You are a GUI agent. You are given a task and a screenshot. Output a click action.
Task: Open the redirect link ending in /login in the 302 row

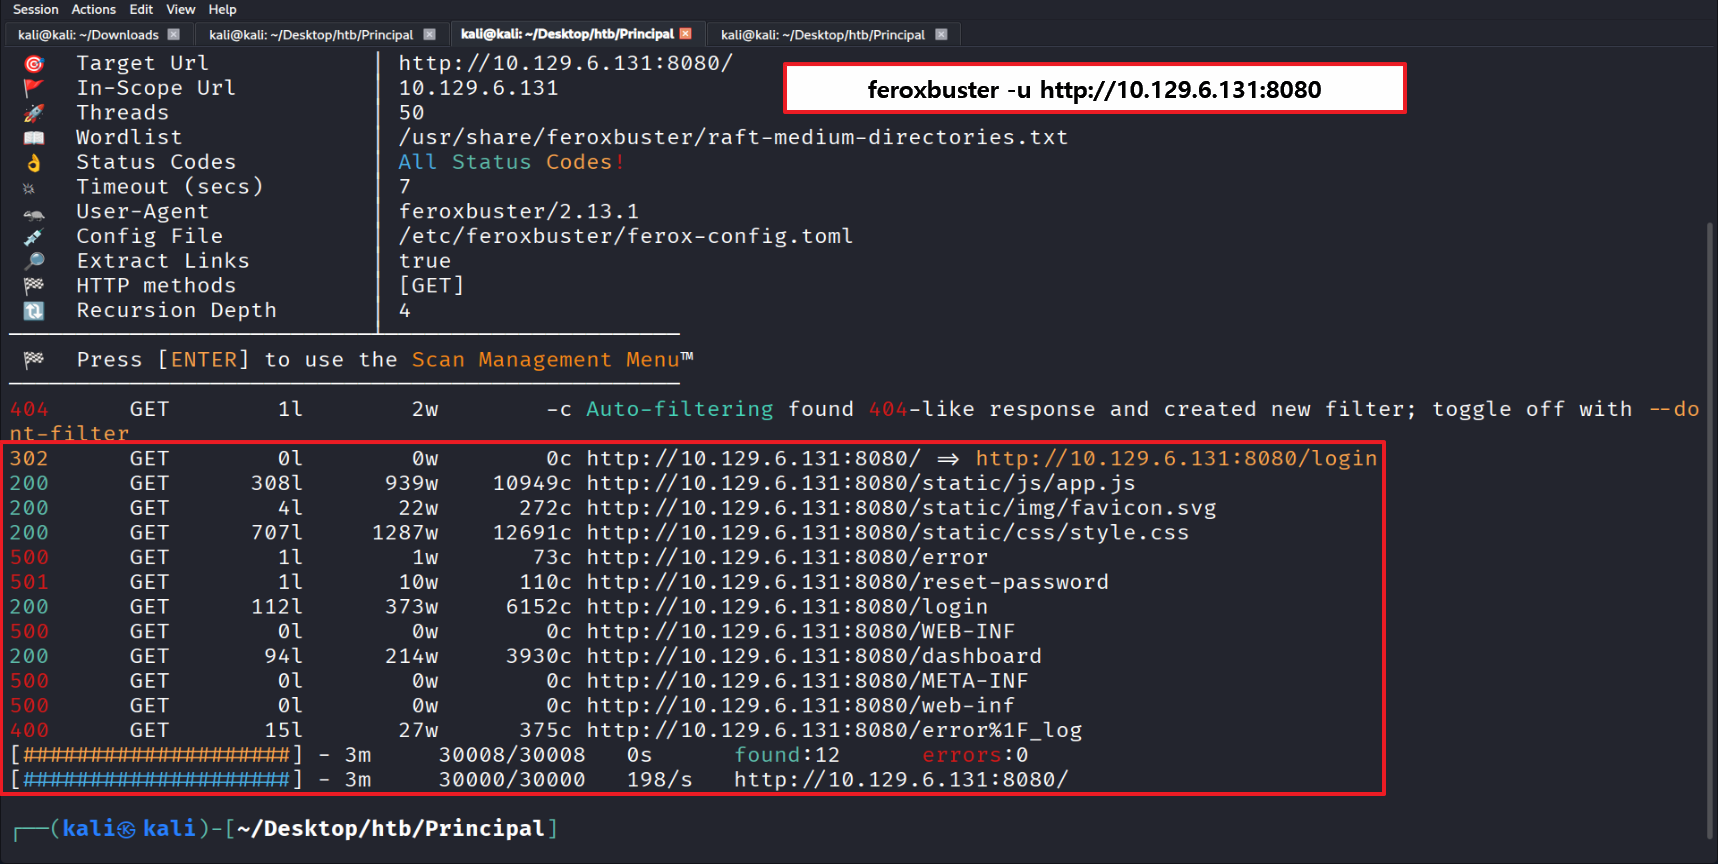pos(1176,458)
